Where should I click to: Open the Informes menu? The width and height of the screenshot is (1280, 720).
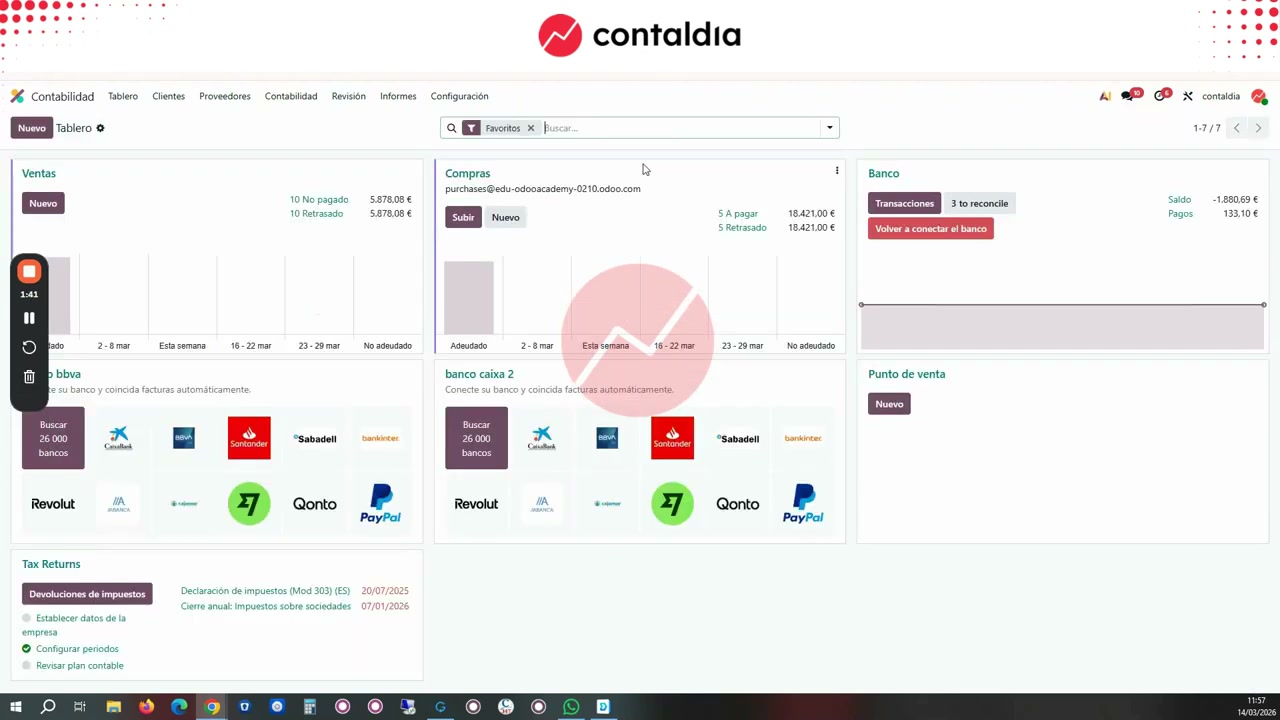tap(398, 96)
